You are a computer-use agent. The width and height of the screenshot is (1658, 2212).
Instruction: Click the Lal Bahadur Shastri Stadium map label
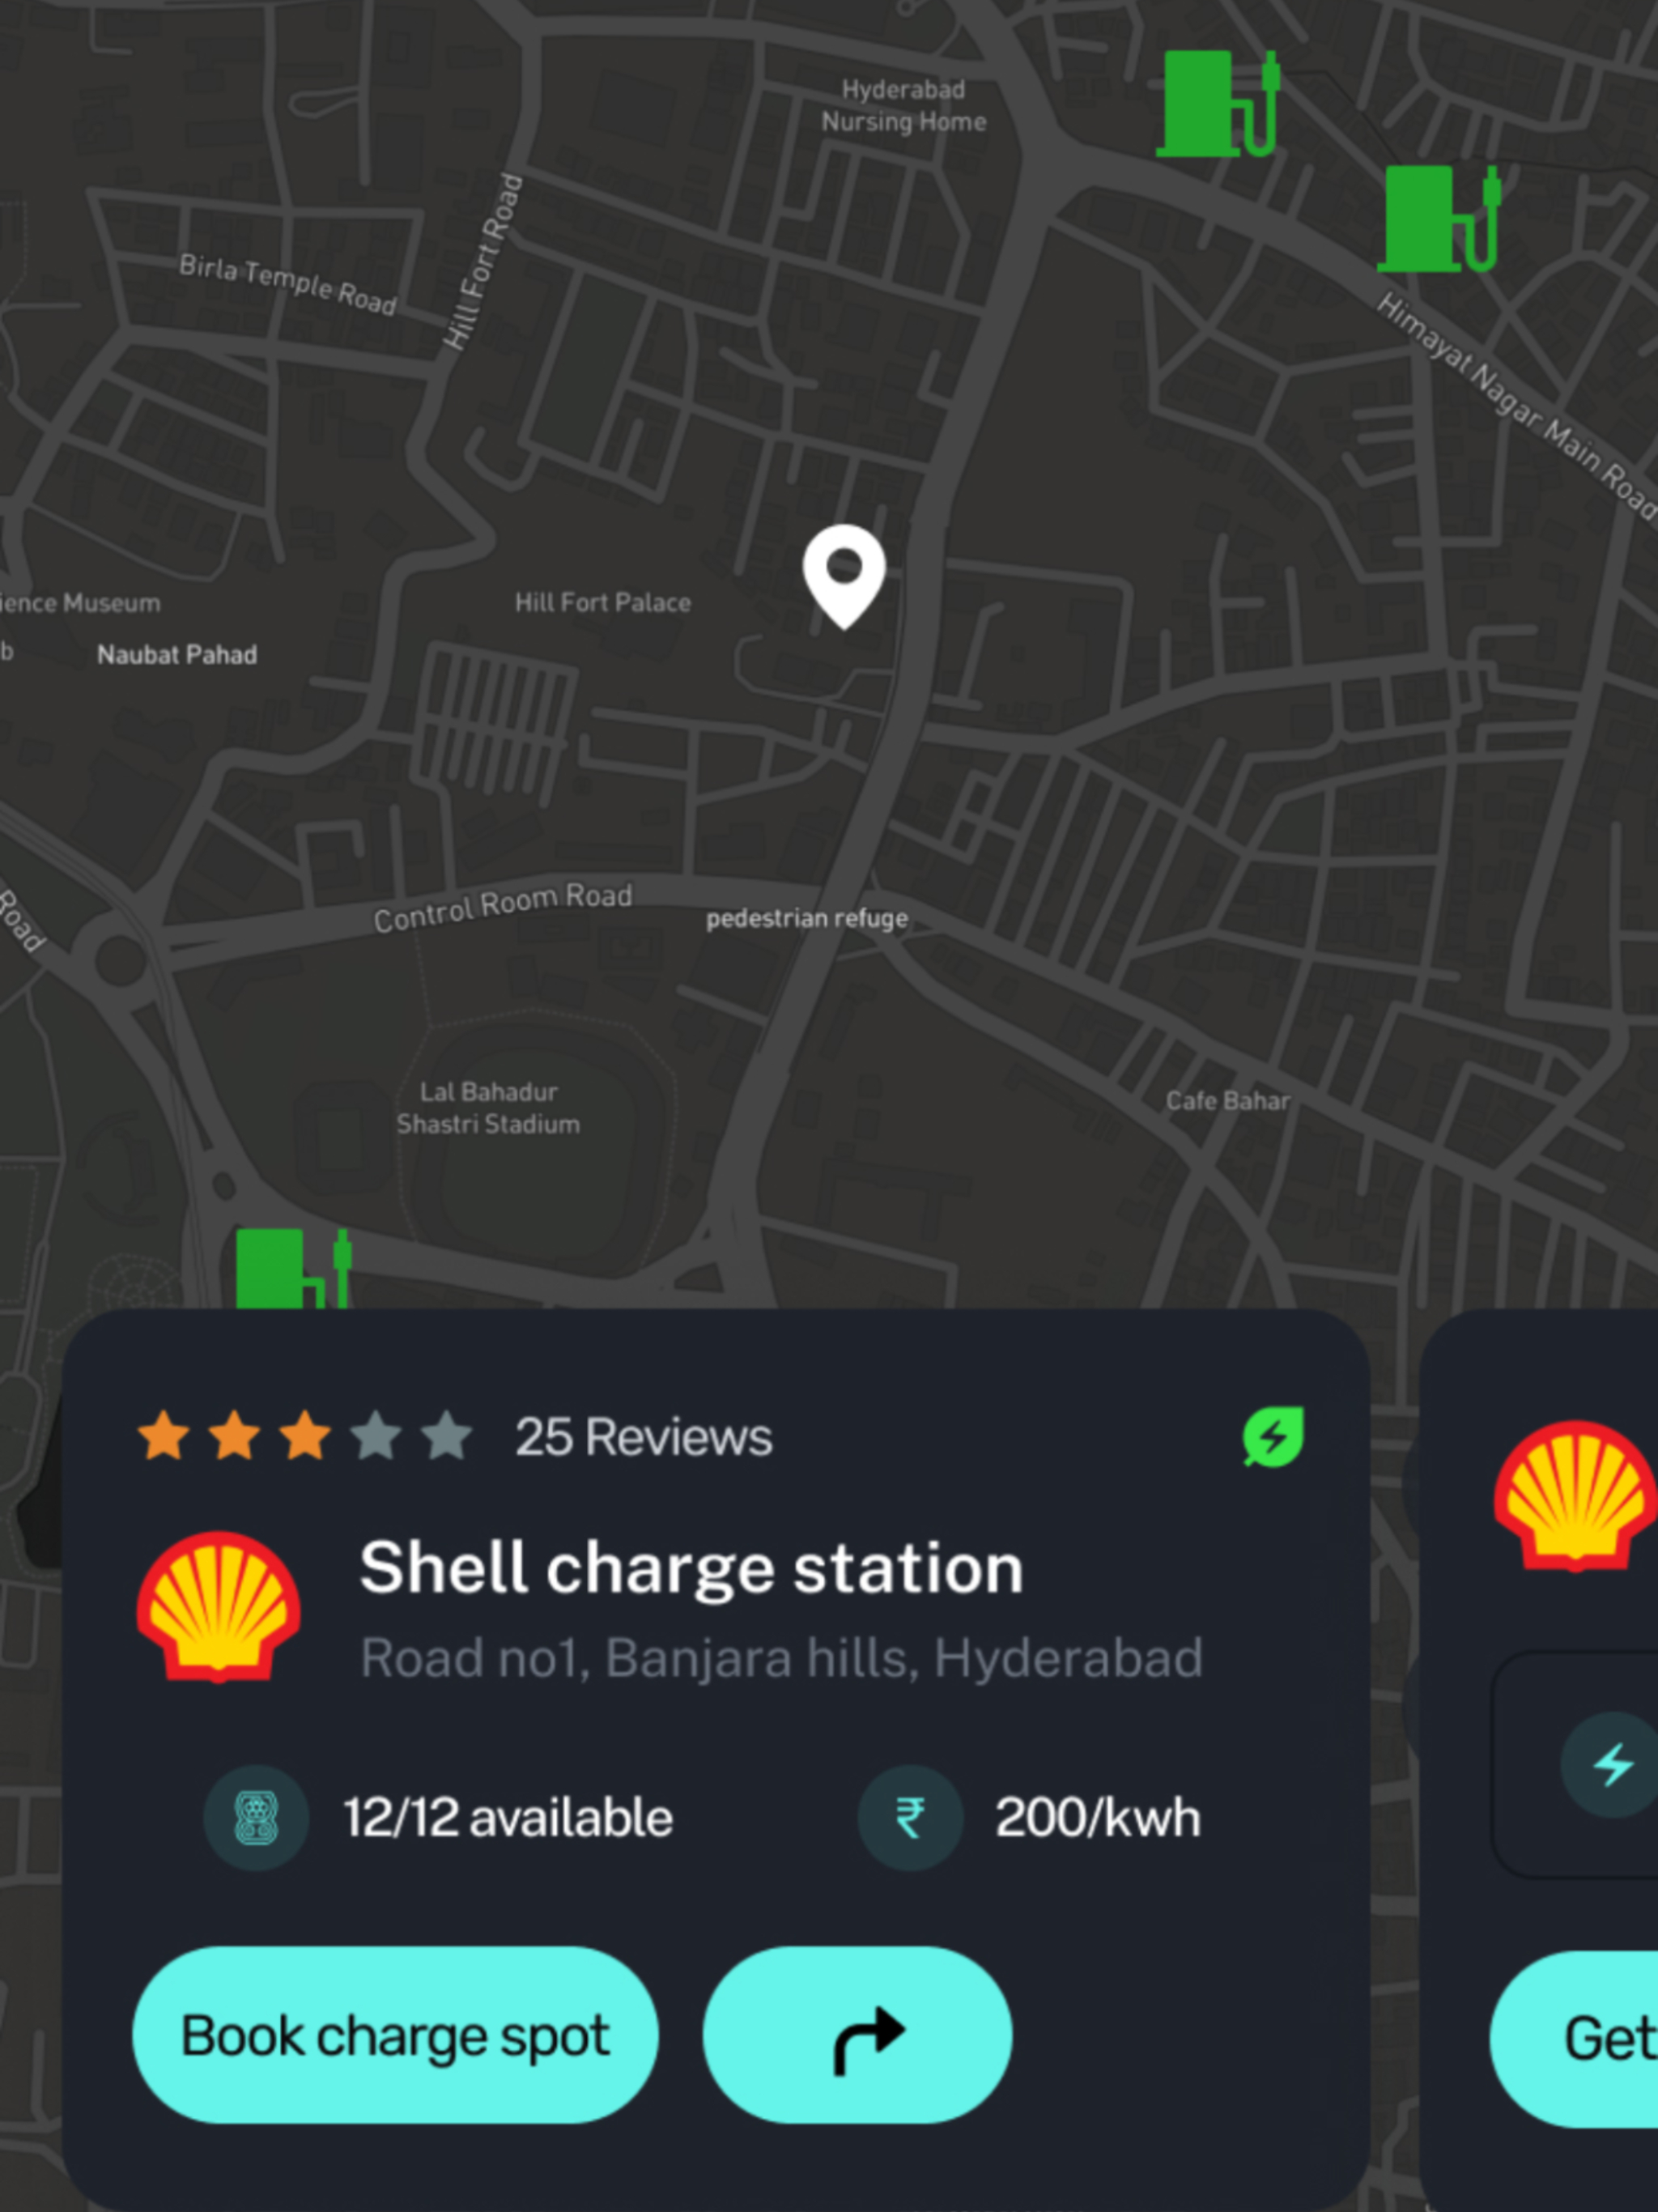click(x=488, y=1108)
